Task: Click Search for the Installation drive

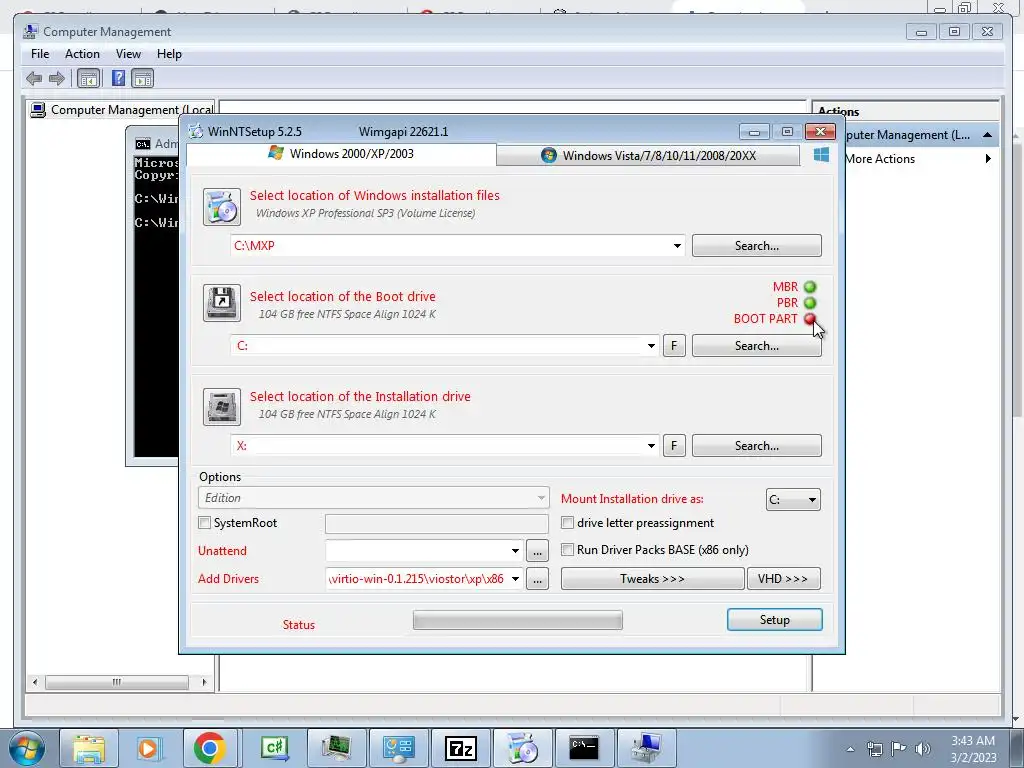Action: [757, 445]
